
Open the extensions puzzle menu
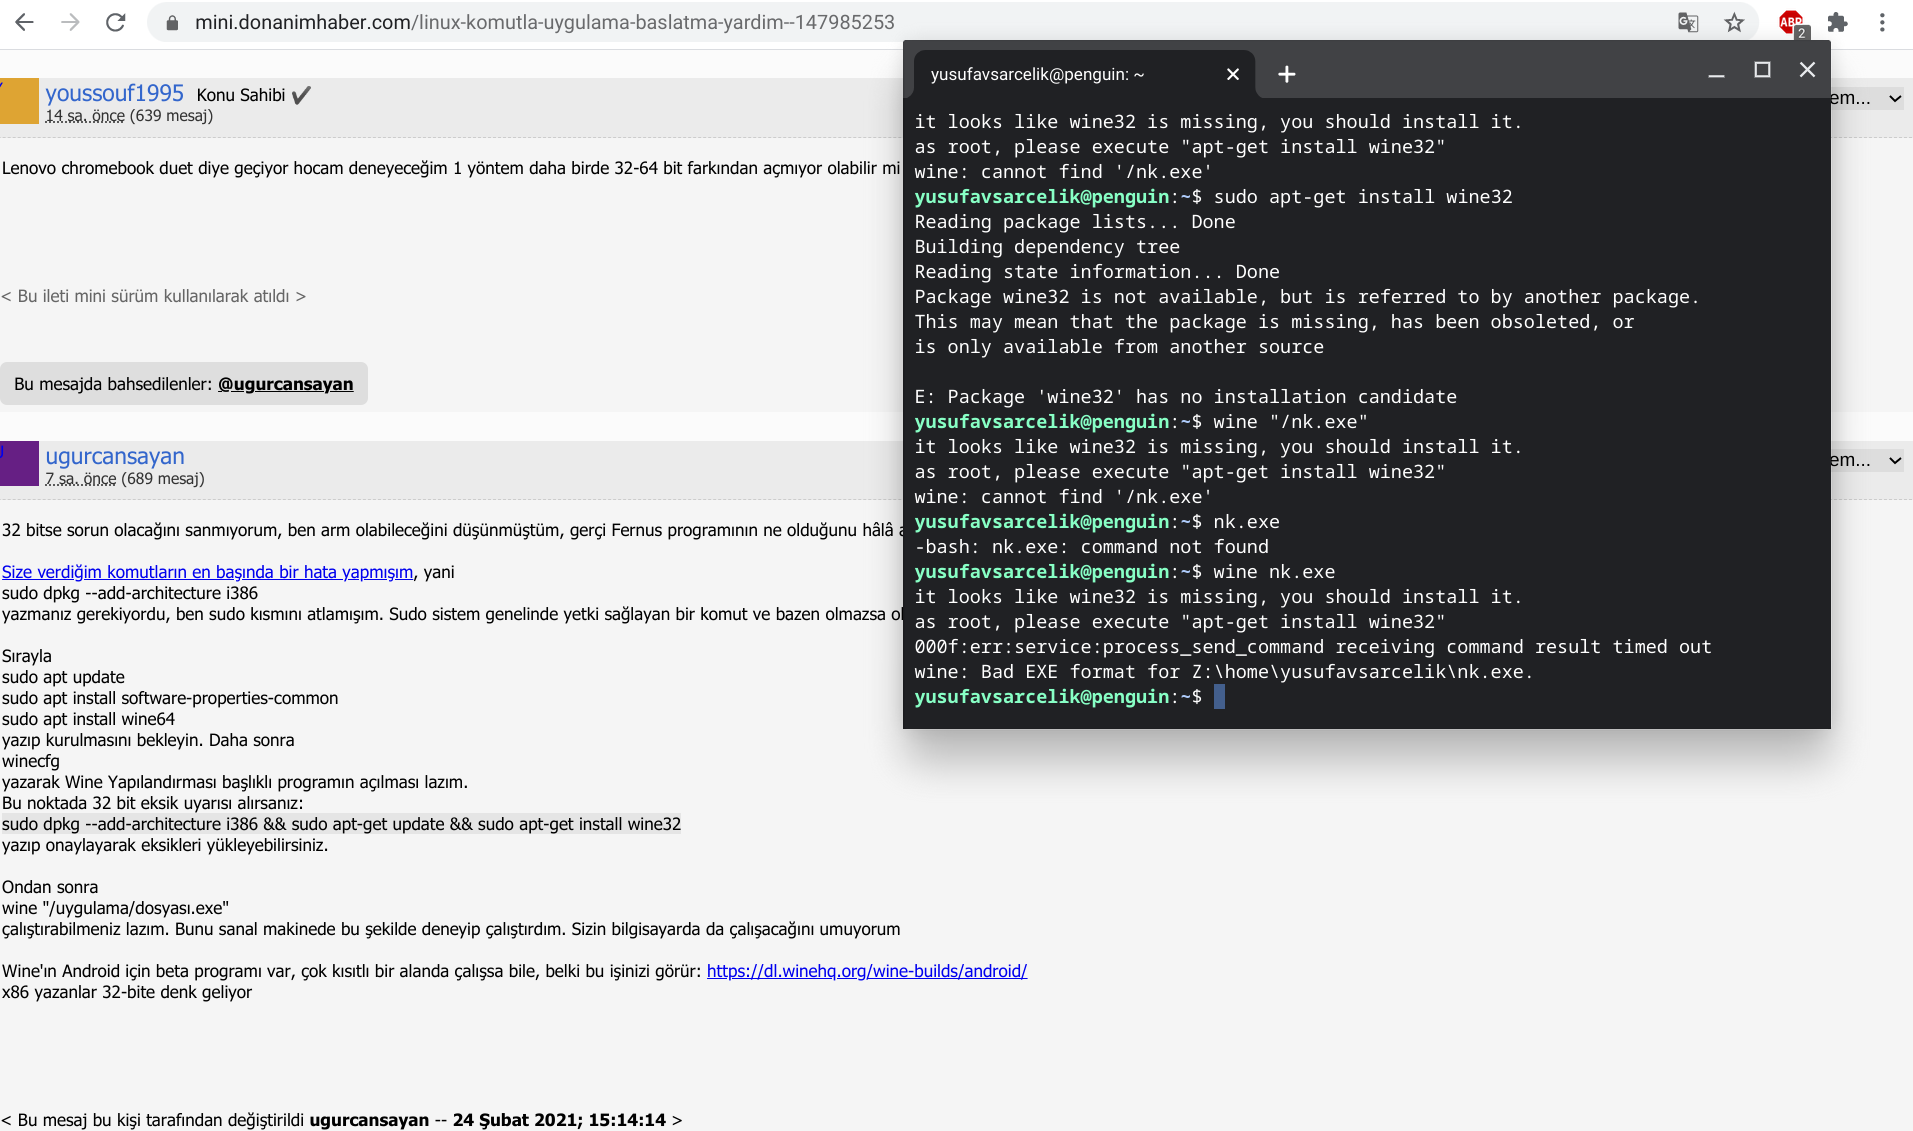[1838, 22]
